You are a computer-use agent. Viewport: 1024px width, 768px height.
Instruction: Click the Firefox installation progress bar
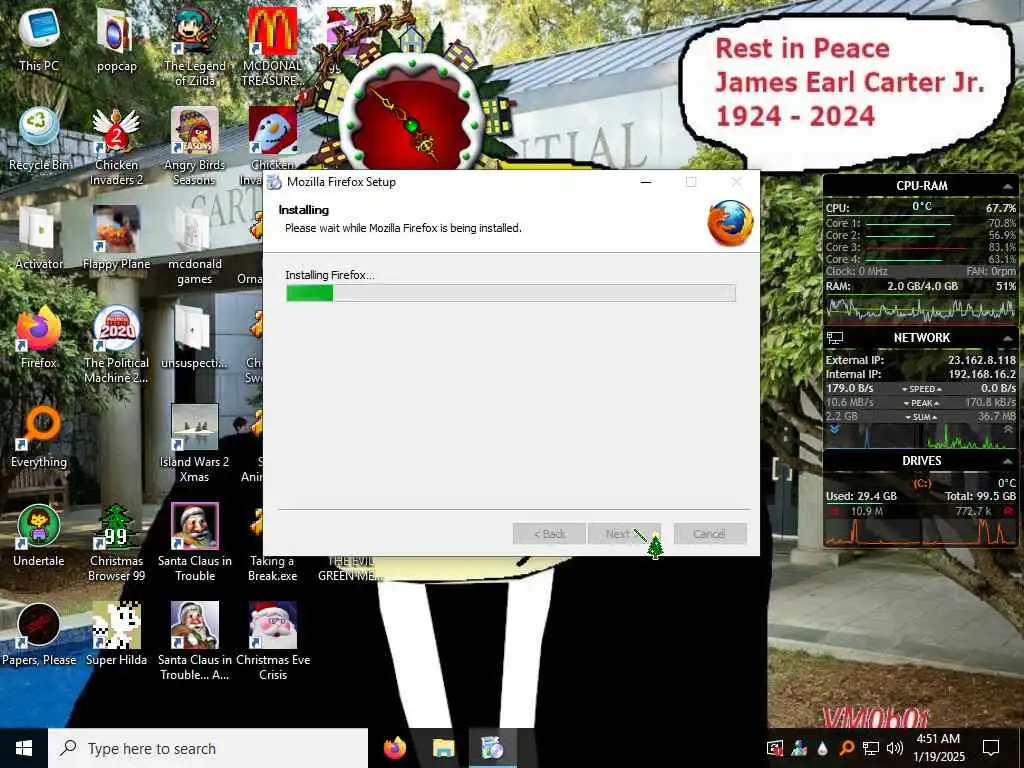(x=511, y=293)
